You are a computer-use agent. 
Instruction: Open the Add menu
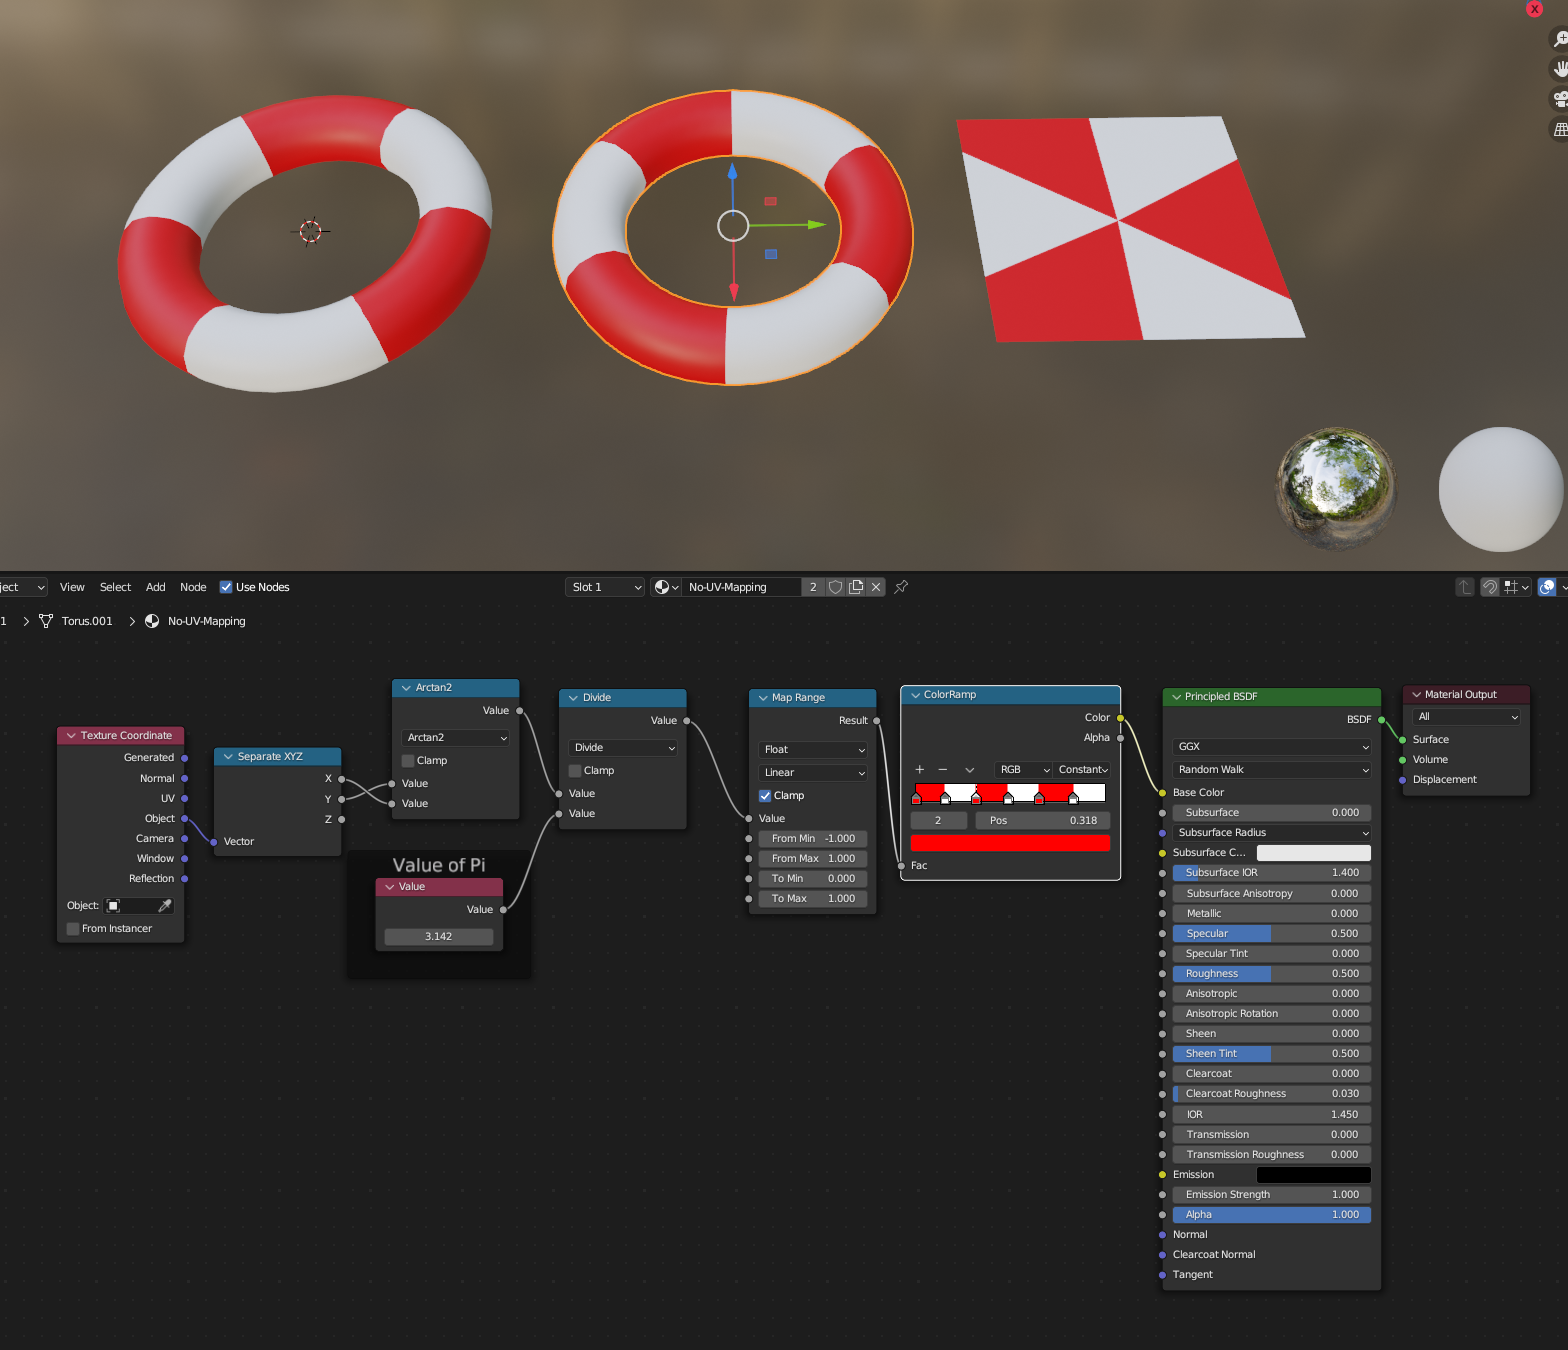click(156, 587)
